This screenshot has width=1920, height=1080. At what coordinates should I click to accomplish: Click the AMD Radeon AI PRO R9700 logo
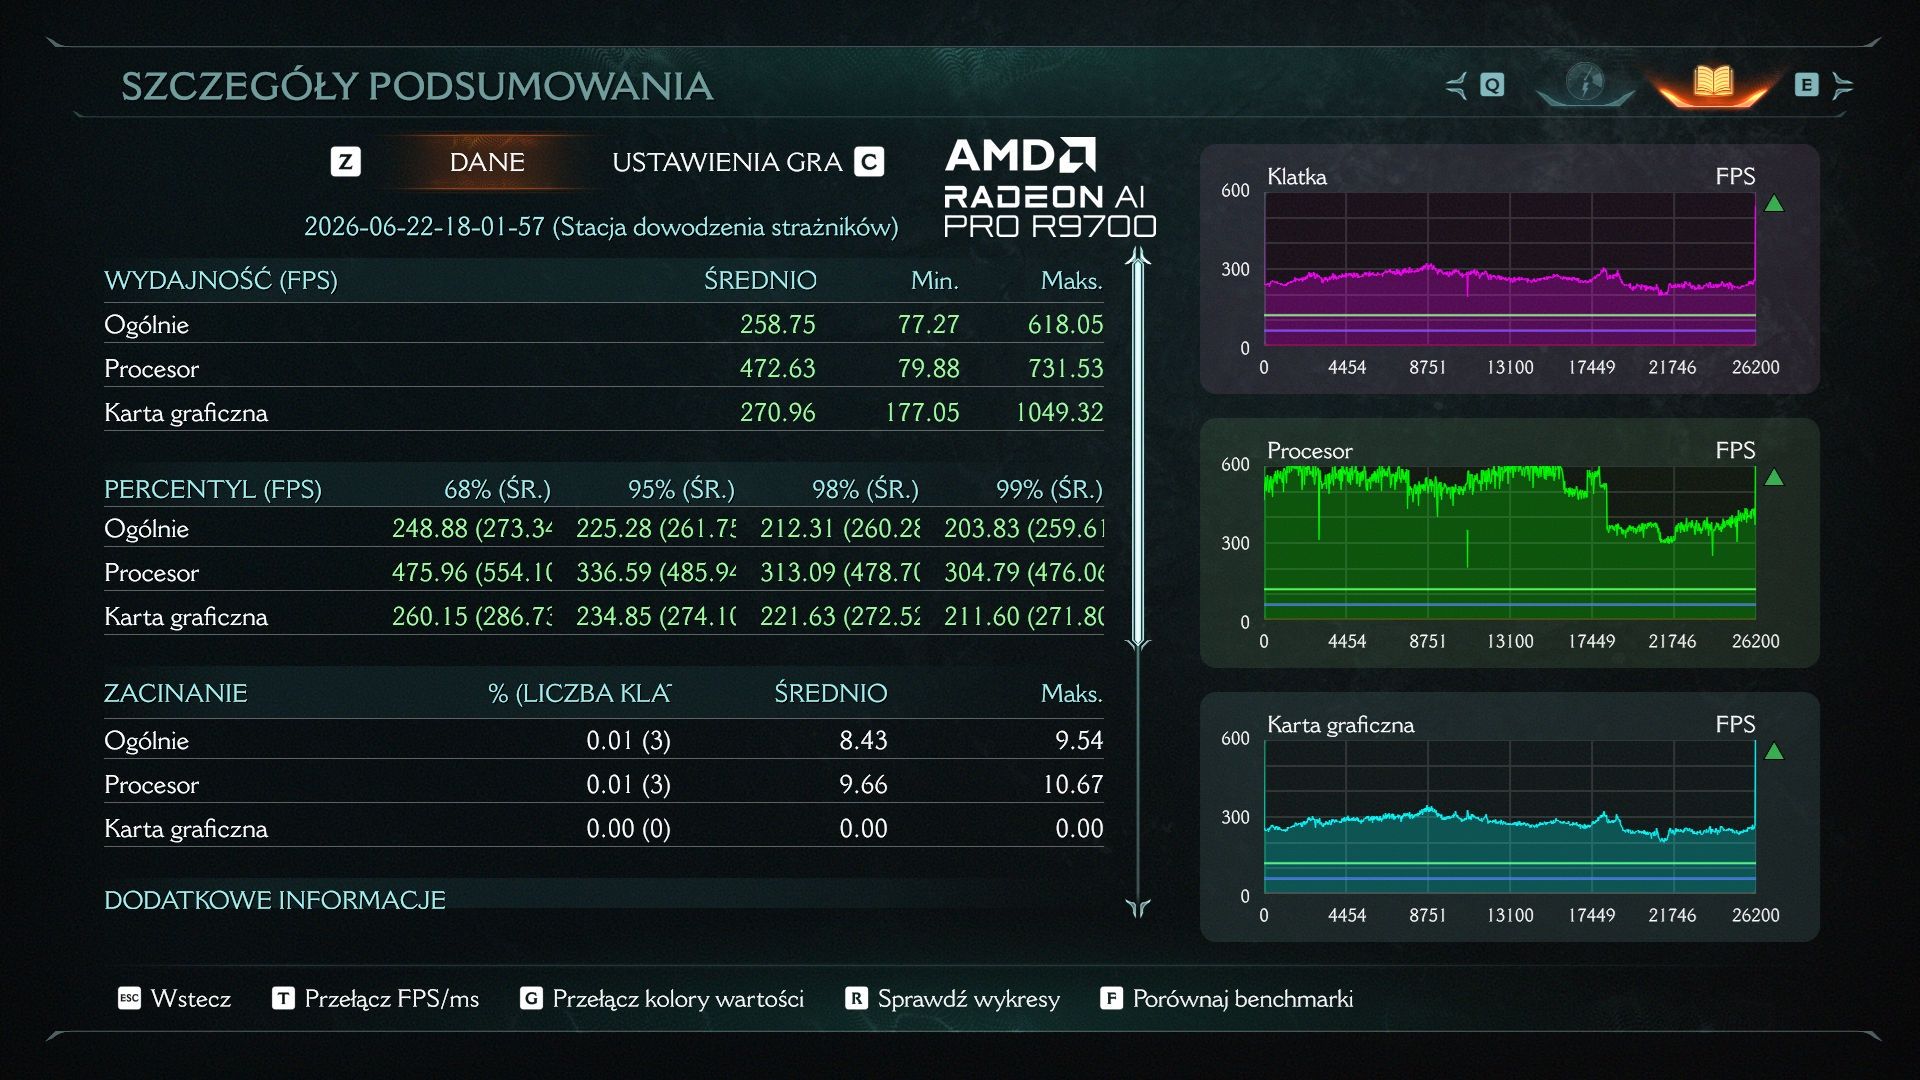click(1049, 188)
